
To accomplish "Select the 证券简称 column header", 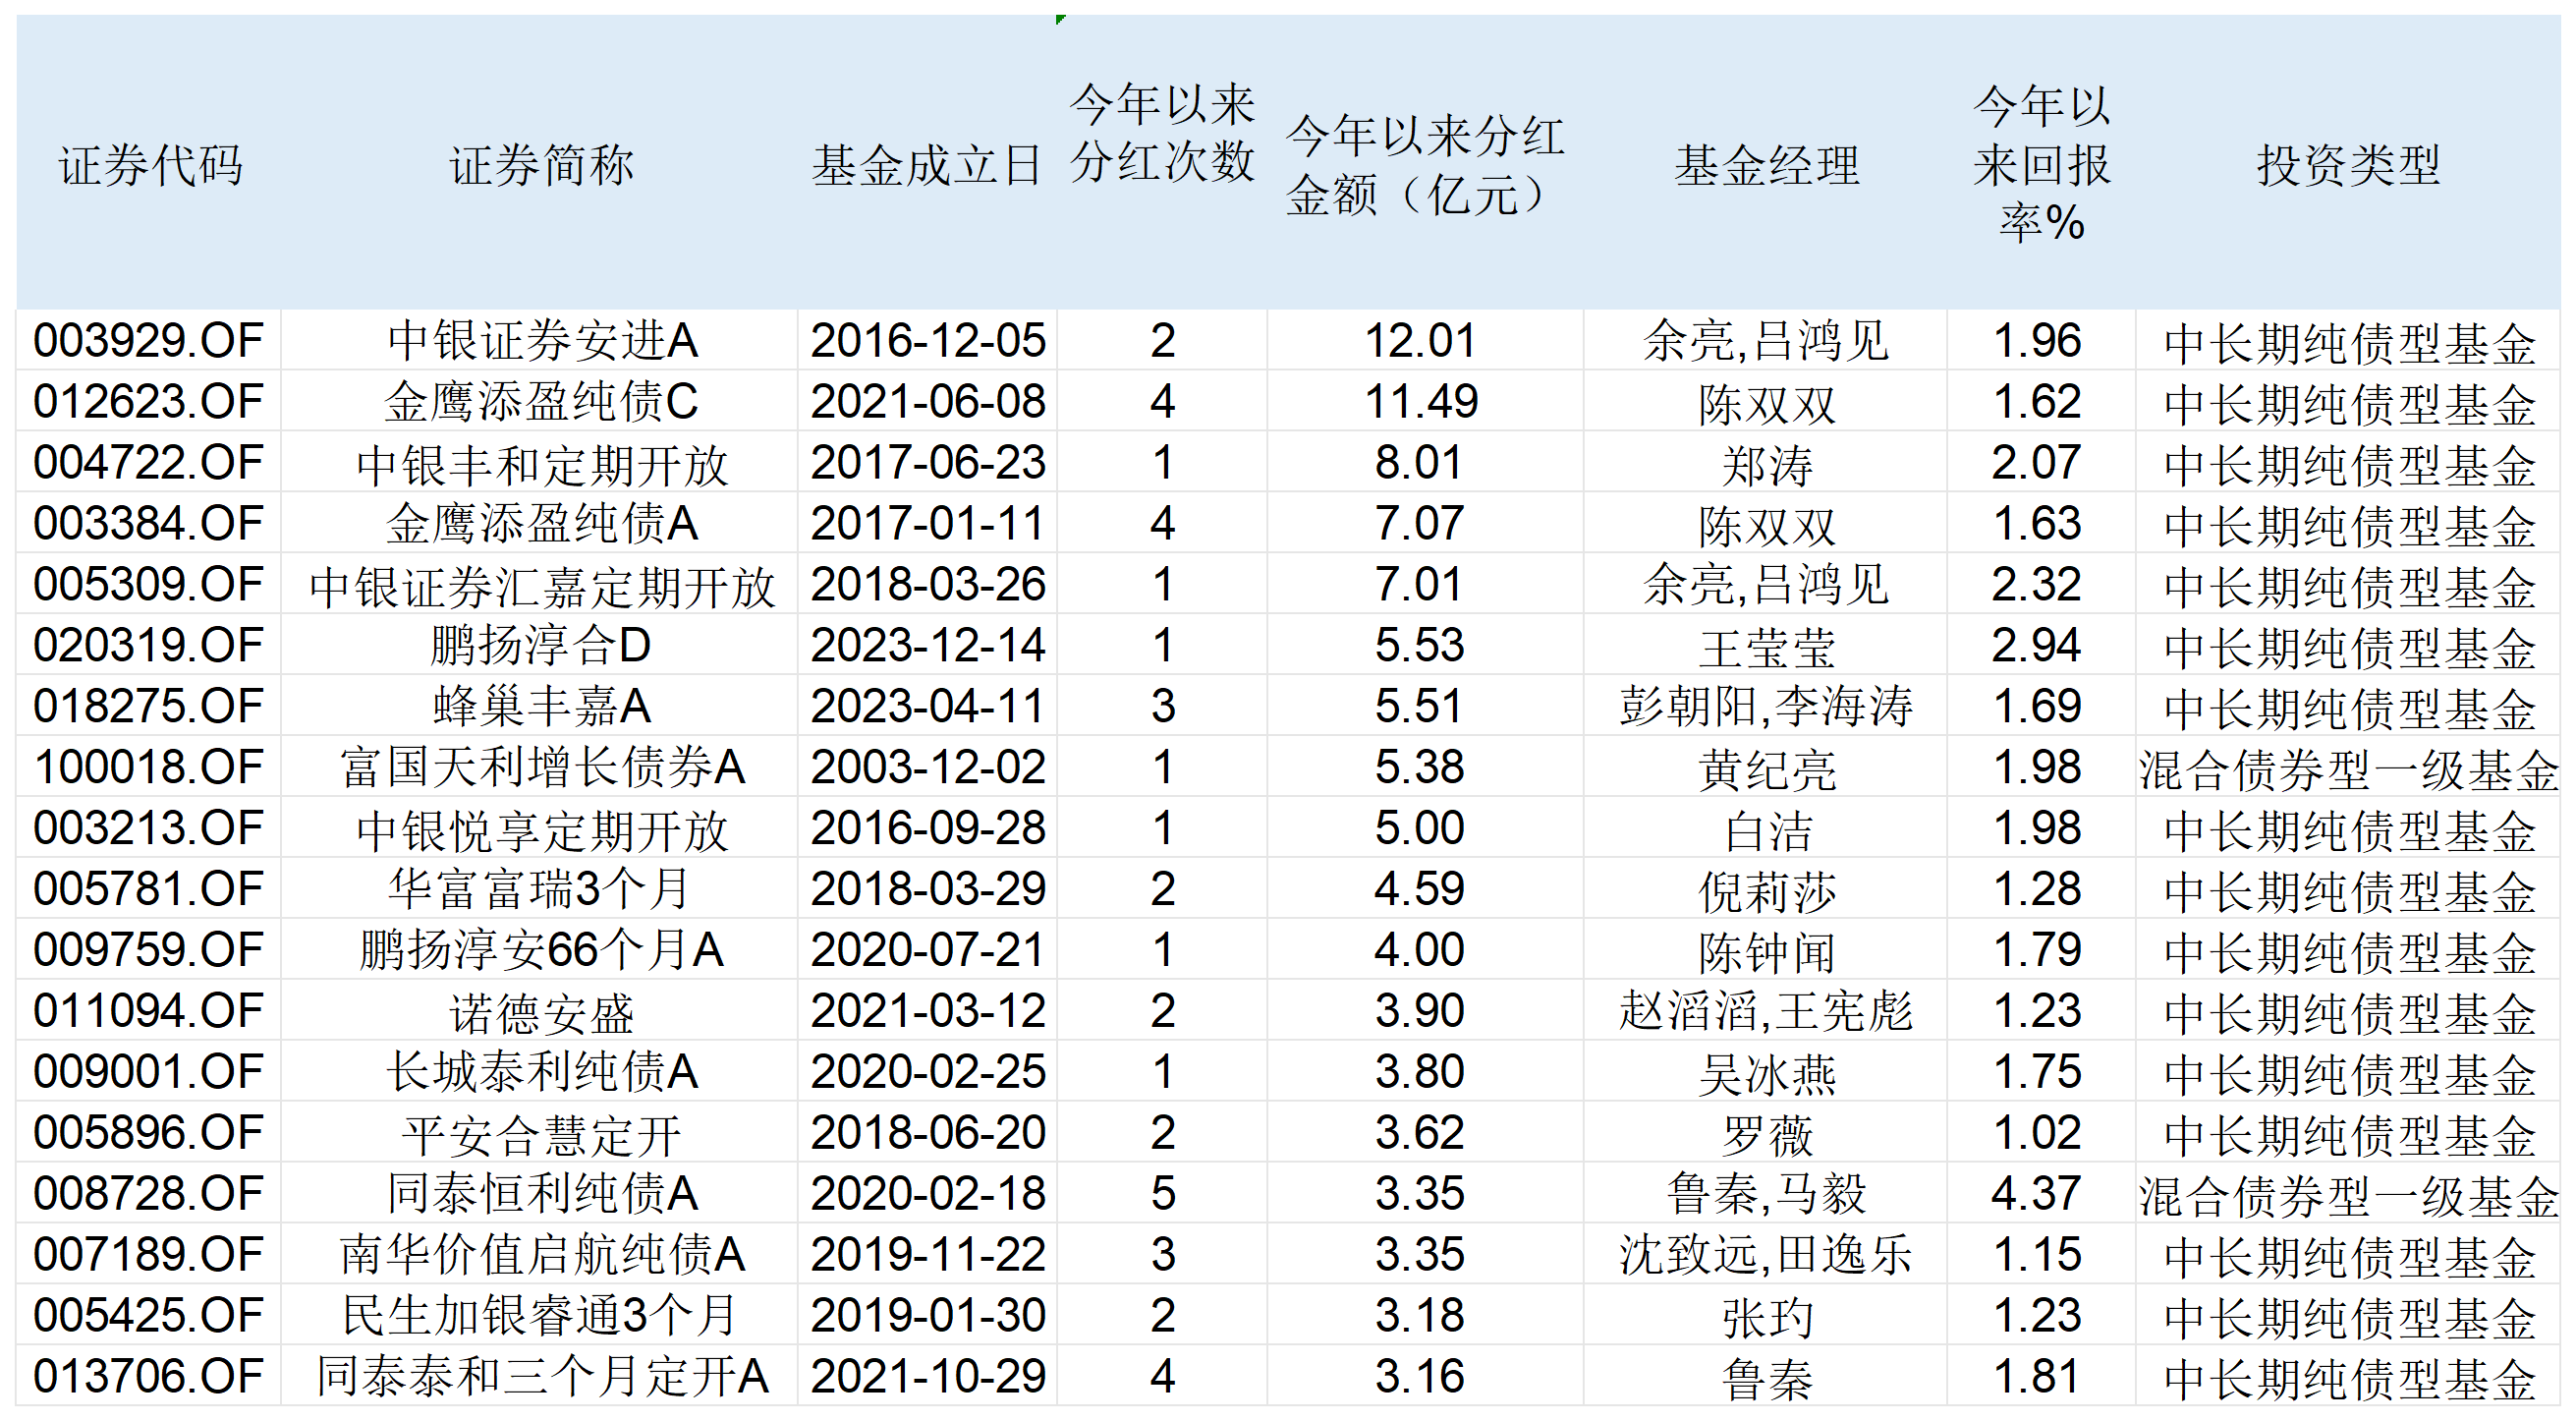I will [x=540, y=164].
